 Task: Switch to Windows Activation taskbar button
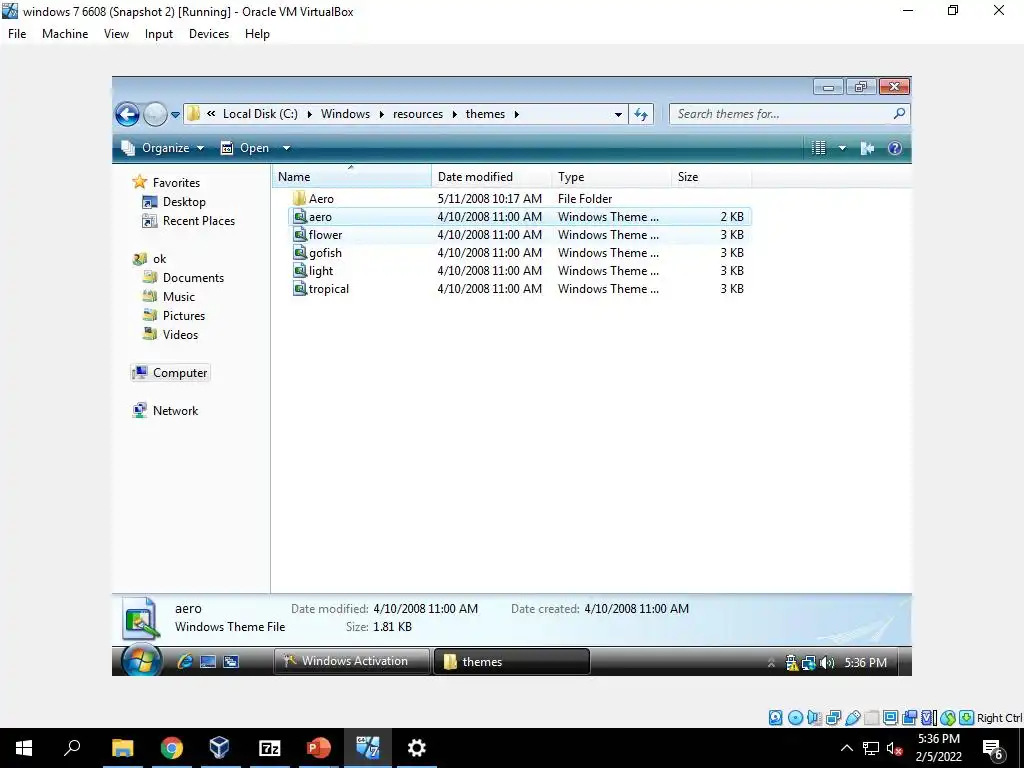pyautogui.click(x=352, y=661)
